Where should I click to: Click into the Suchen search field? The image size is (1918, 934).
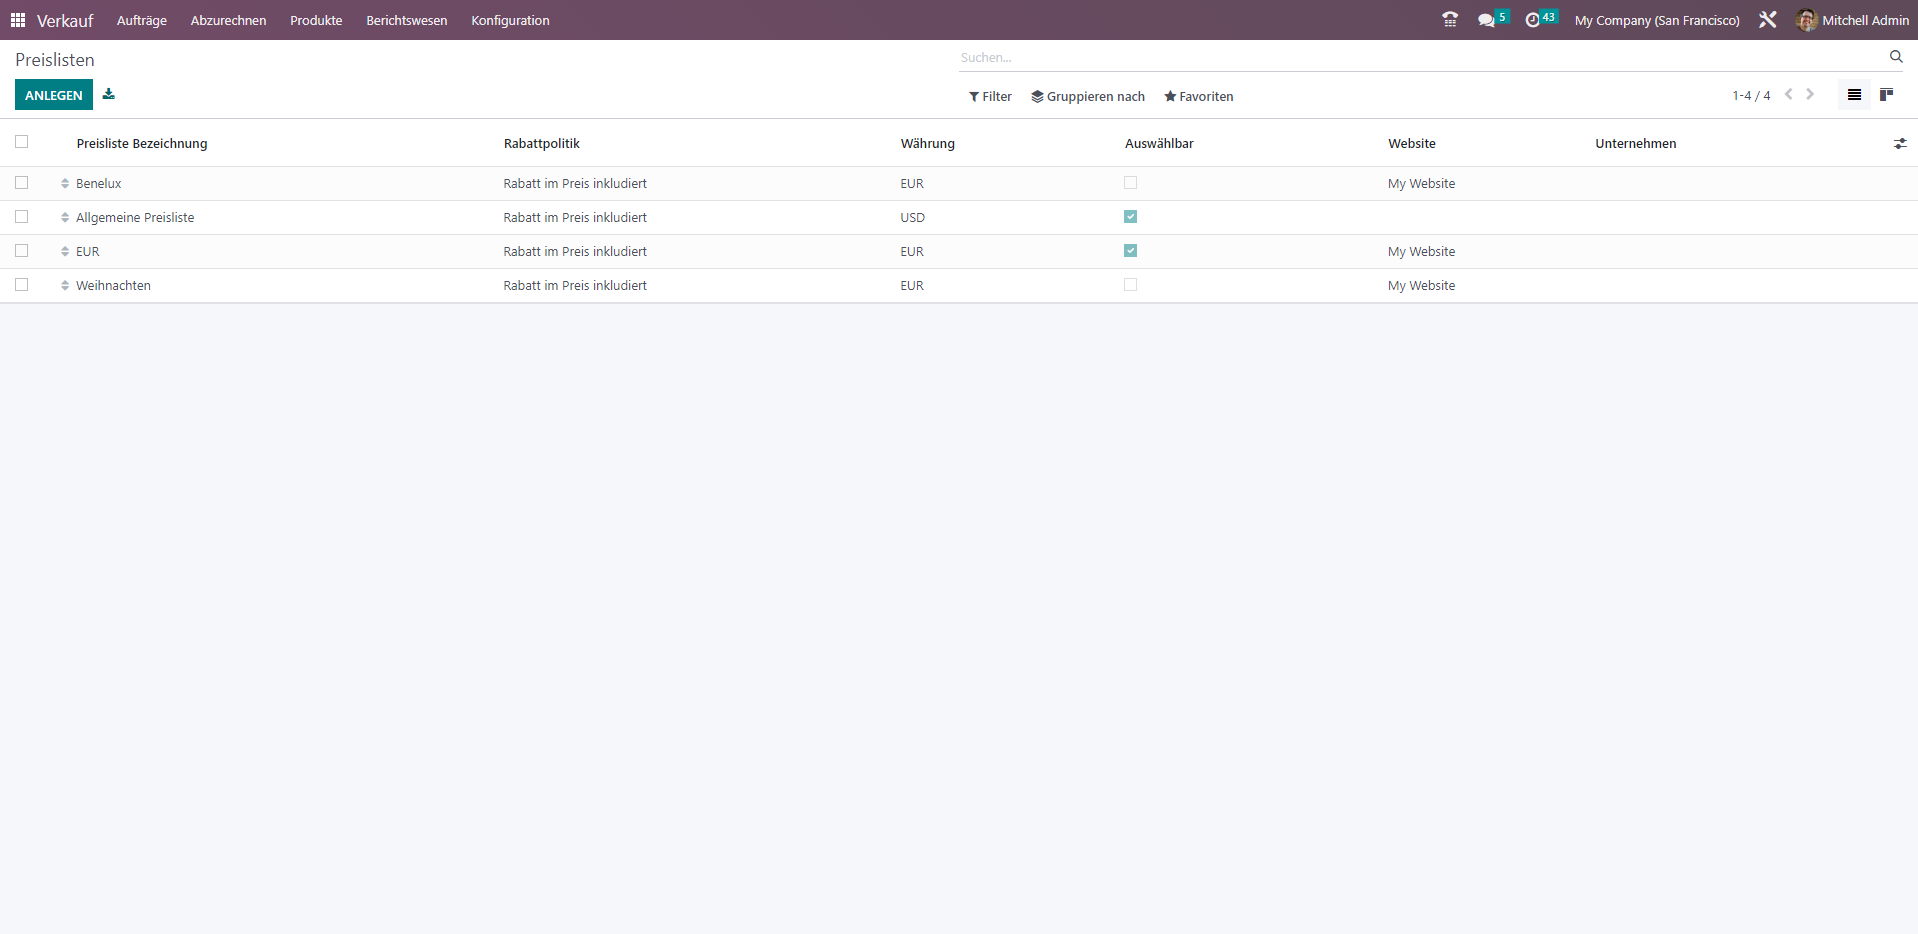tap(1420, 58)
